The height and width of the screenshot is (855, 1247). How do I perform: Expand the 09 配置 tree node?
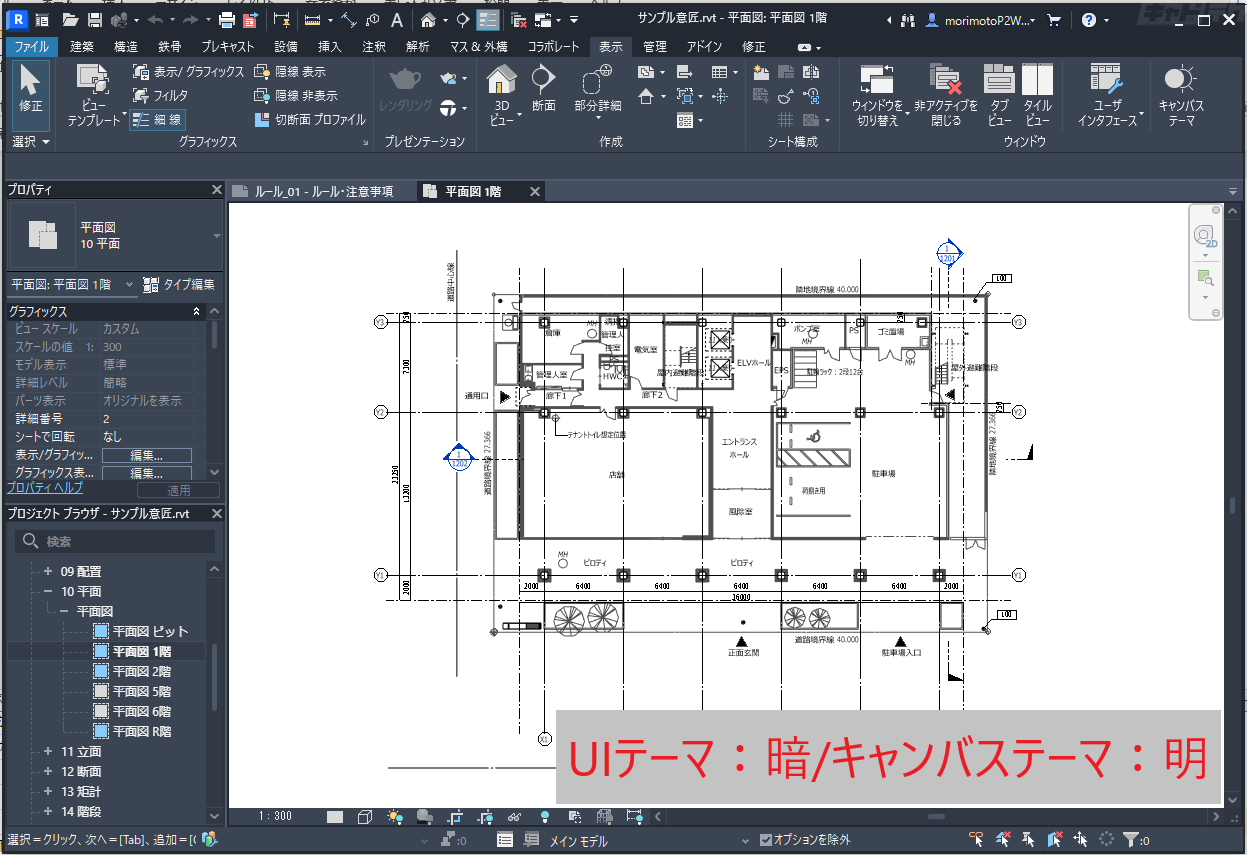point(46,571)
